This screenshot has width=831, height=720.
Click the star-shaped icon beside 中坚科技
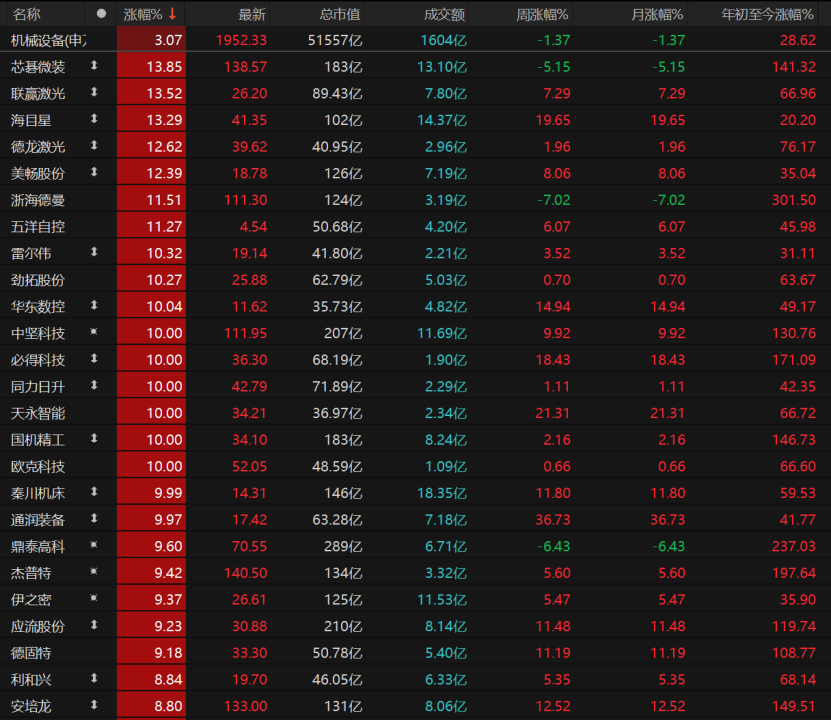(x=95, y=332)
